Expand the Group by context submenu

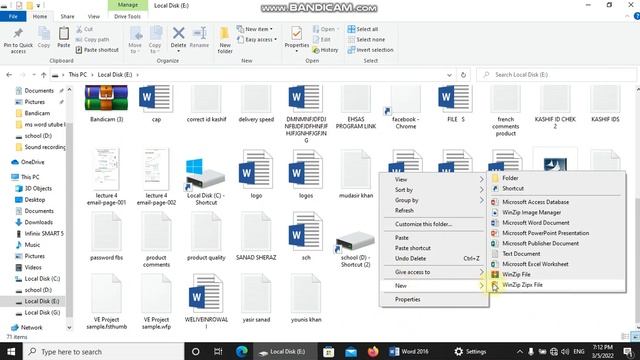click(x=434, y=200)
